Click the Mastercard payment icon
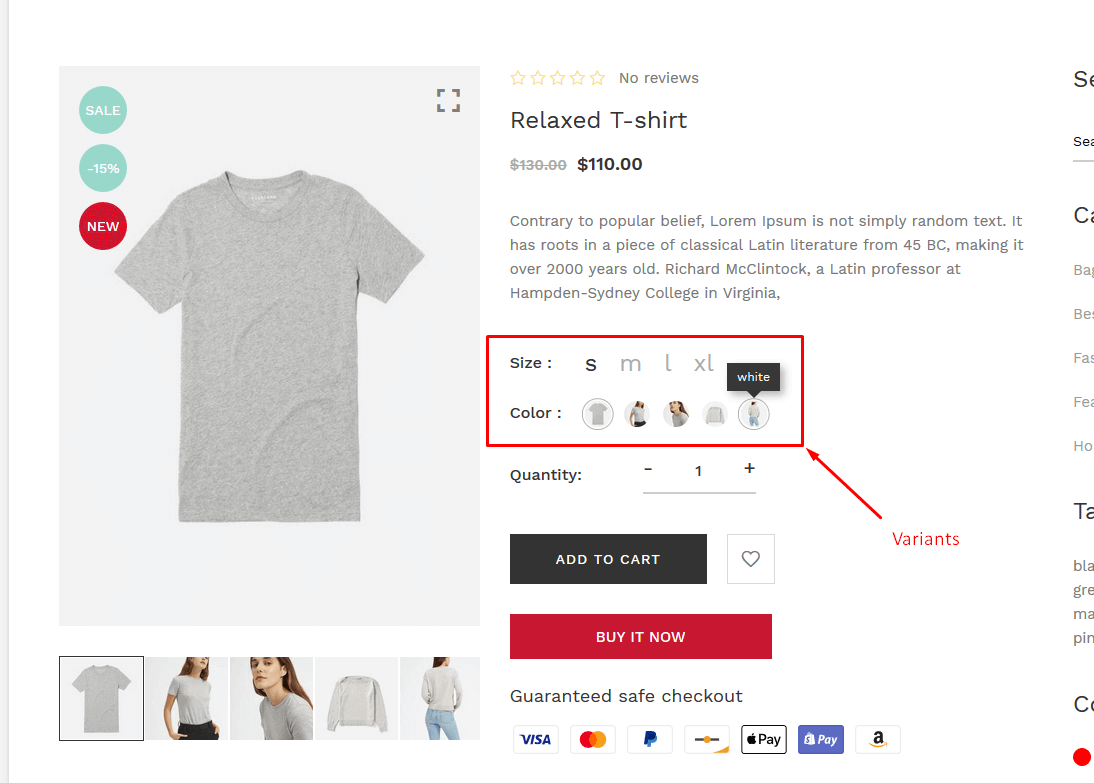The image size is (1094, 783). click(x=593, y=740)
